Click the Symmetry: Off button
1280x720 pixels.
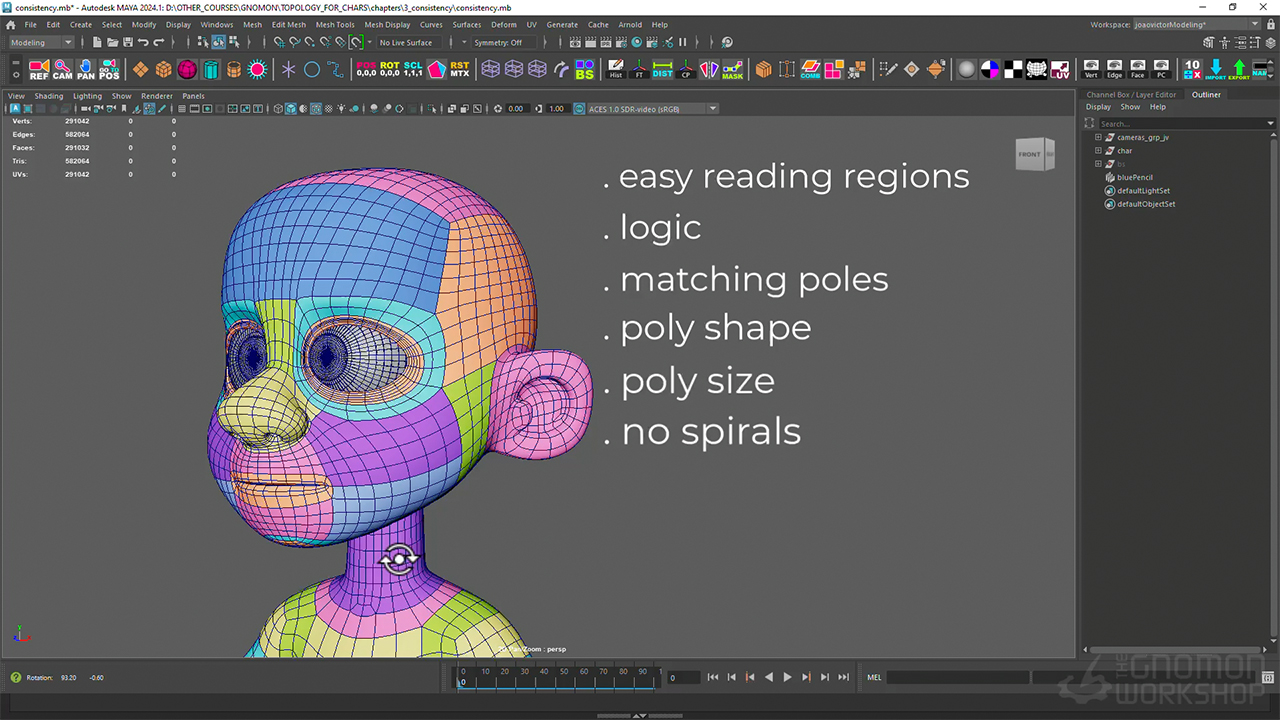click(x=498, y=43)
